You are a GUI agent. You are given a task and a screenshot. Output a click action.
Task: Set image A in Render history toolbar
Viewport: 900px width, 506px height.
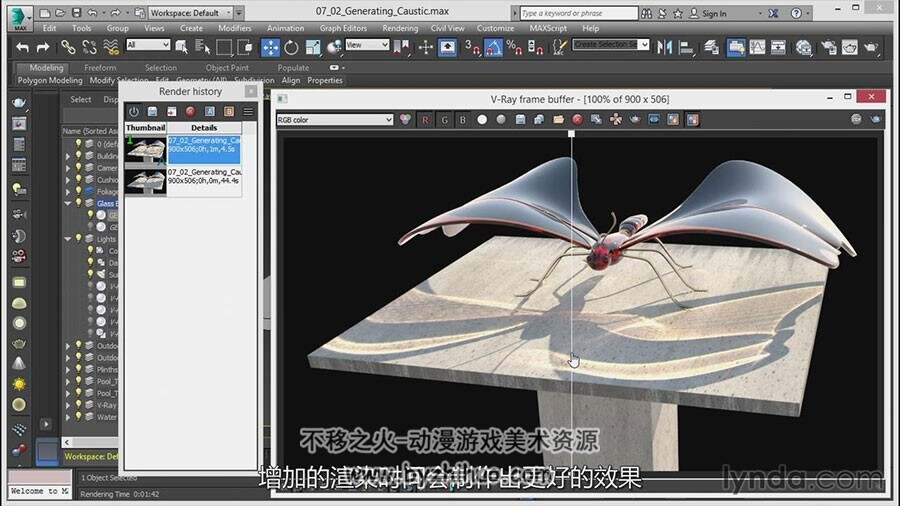point(210,111)
